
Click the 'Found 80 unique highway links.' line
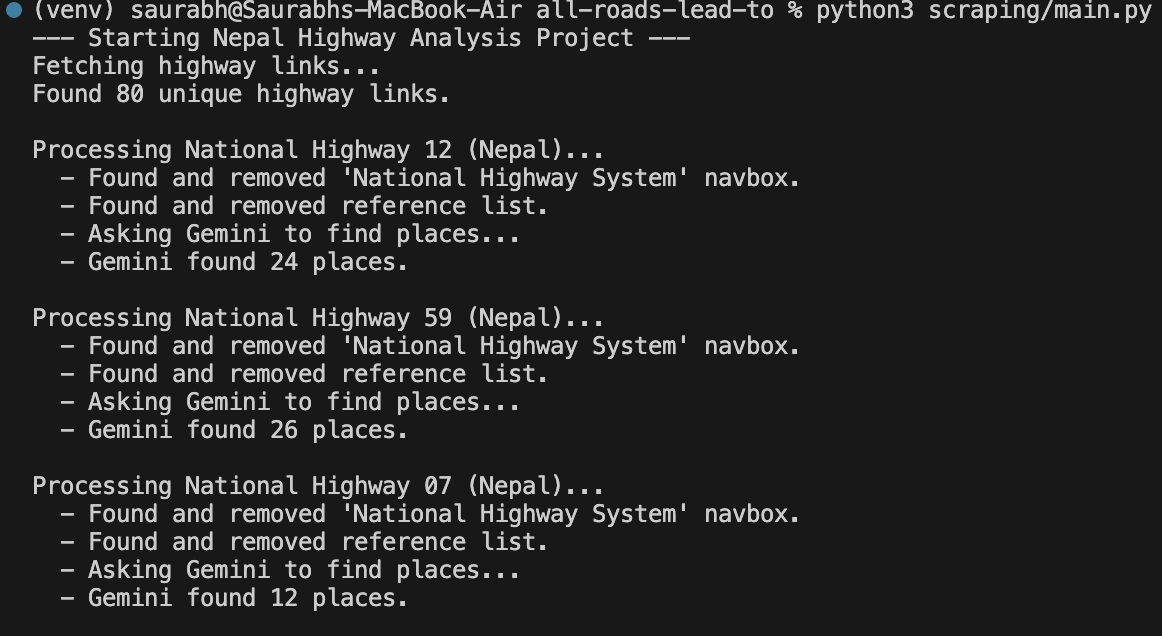pyautogui.click(x=241, y=94)
